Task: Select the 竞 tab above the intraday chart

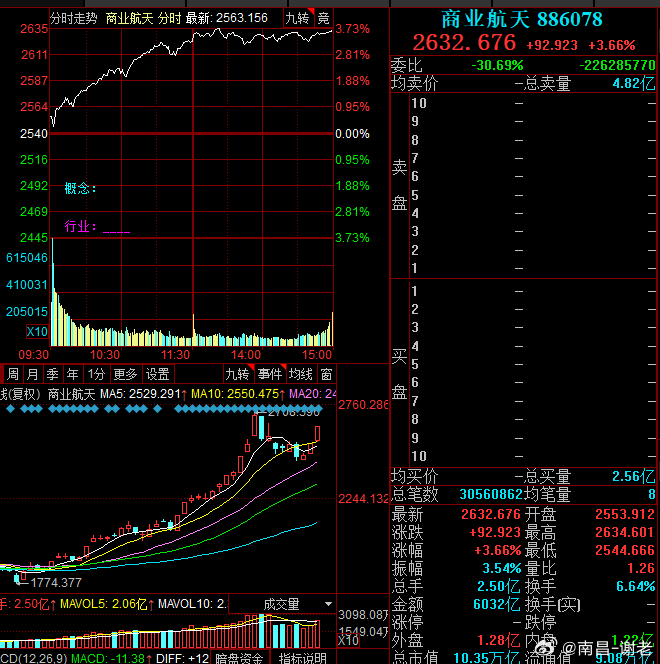Action: [324, 18]
